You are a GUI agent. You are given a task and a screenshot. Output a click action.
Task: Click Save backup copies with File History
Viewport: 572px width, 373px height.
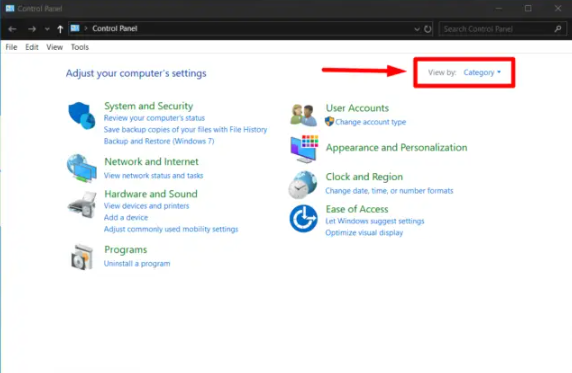[185, 130]
